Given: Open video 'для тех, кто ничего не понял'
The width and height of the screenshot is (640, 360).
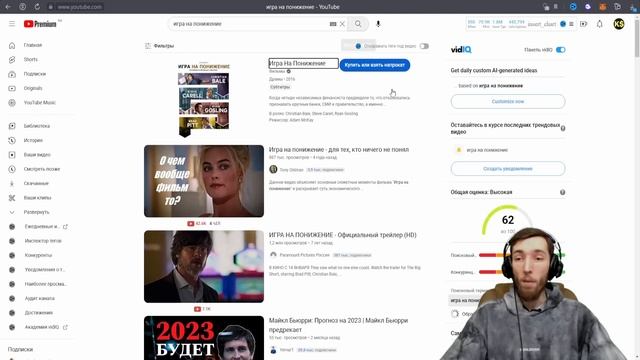Looking at the screenshot, I should point(338,149).
